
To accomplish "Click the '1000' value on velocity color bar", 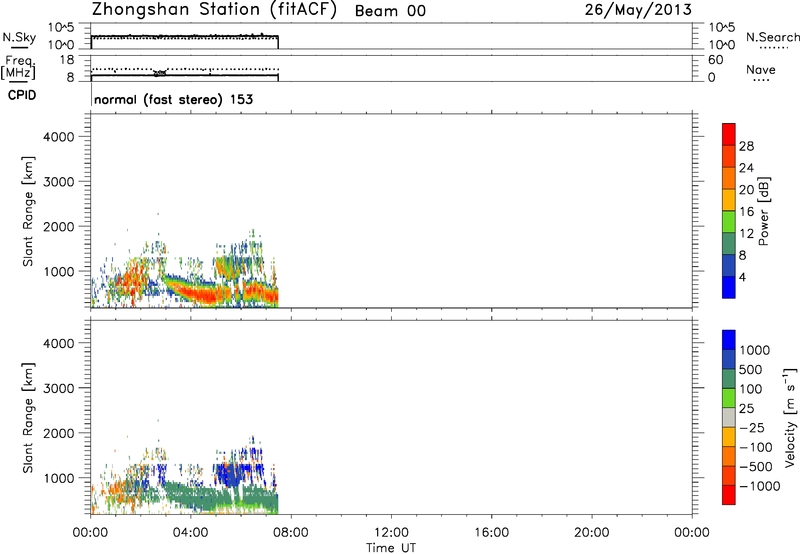I will (754, 350).
